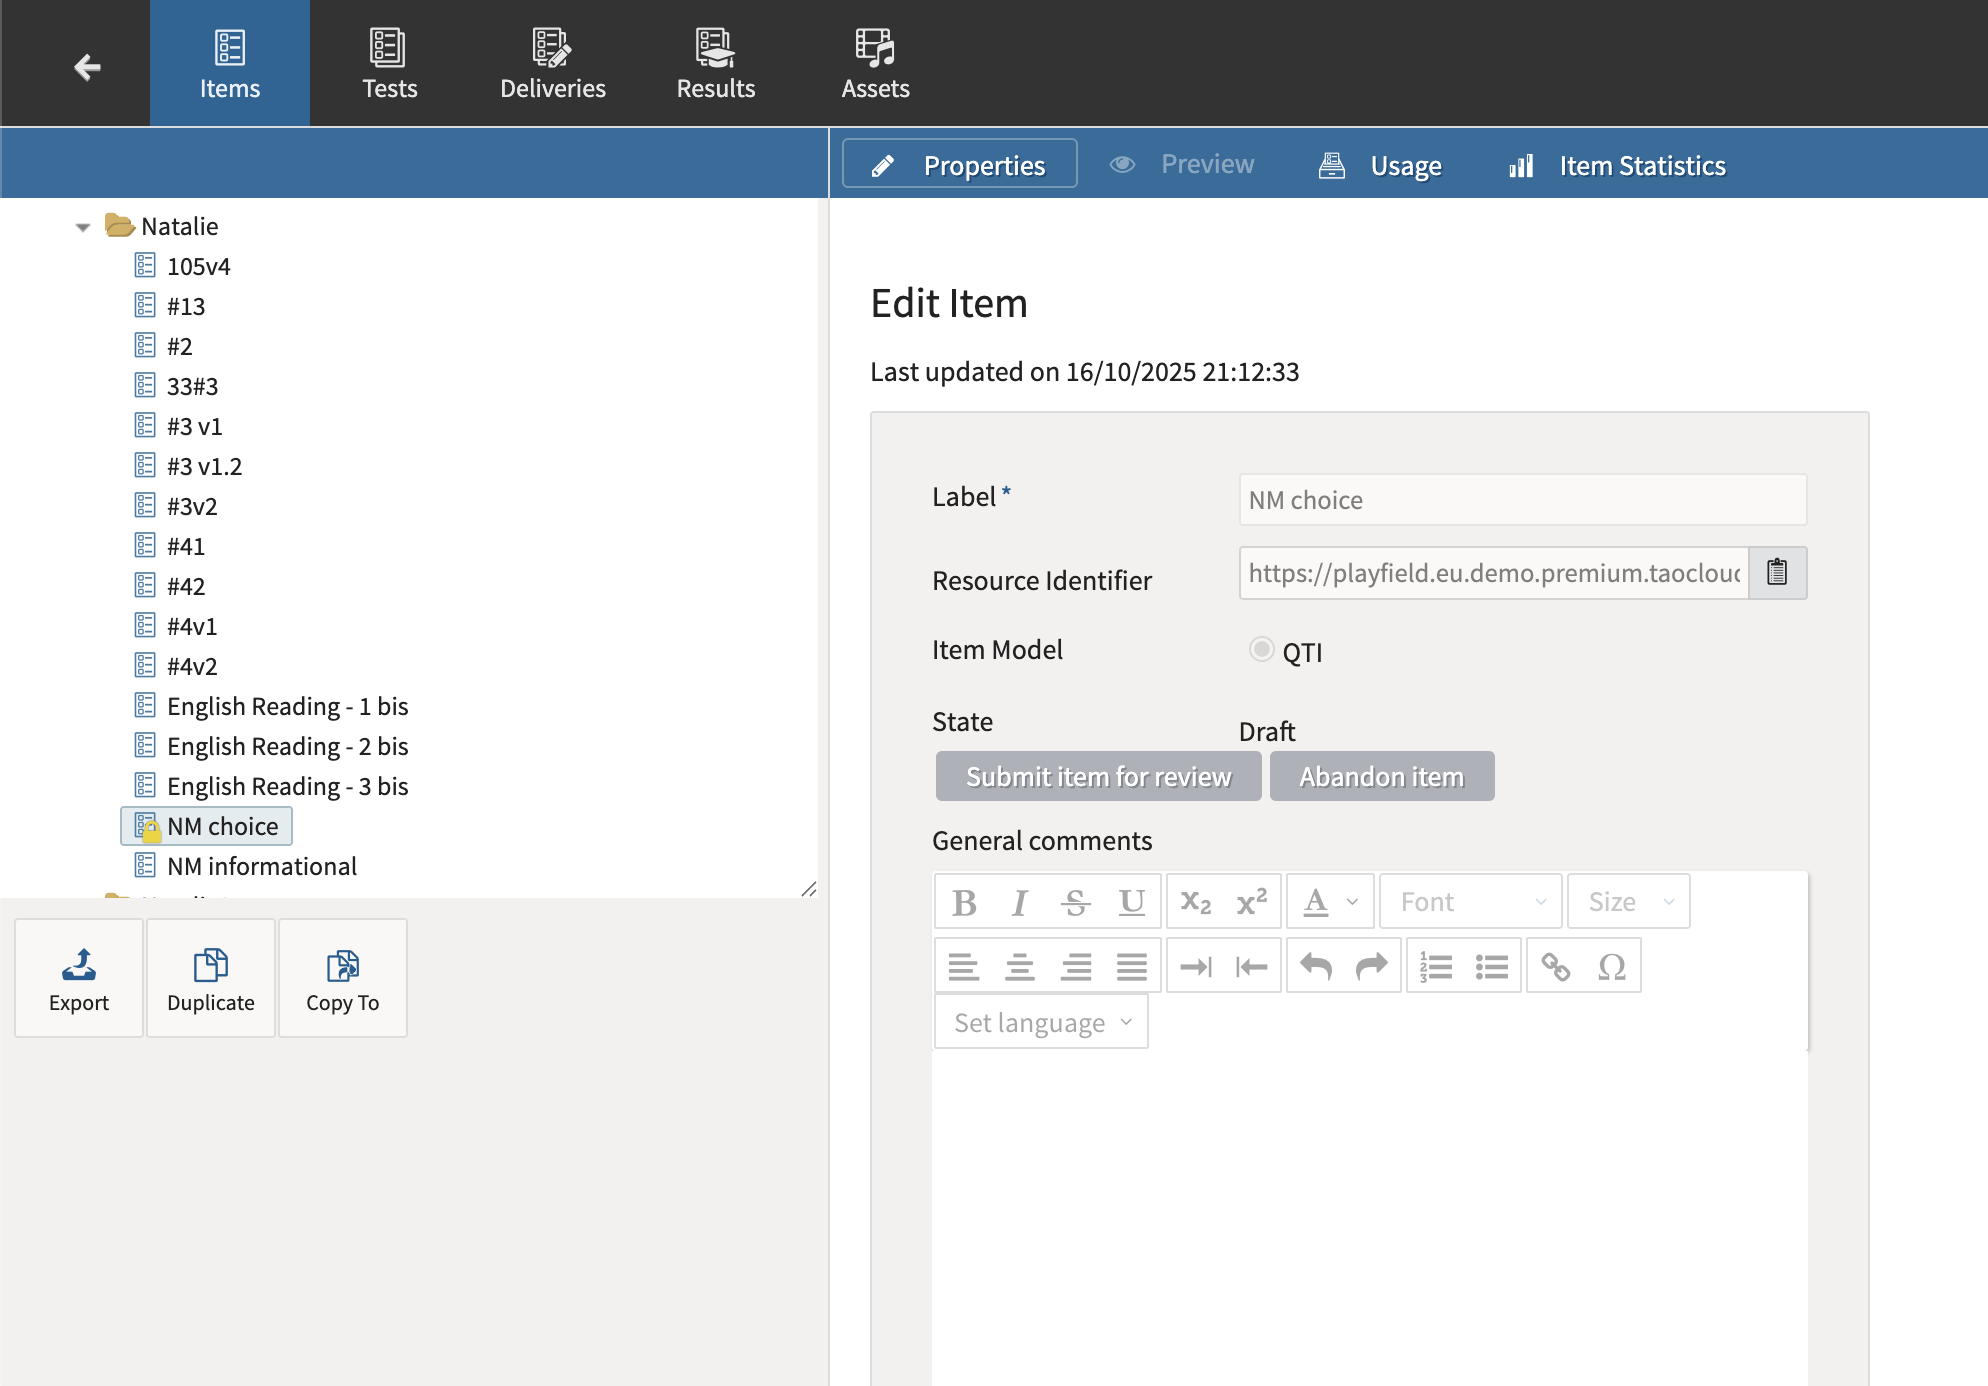Insert link using chain icon

(1555, 966)
